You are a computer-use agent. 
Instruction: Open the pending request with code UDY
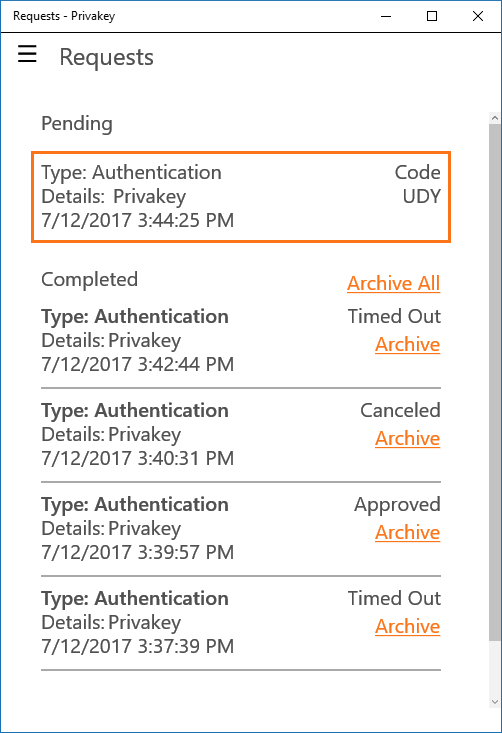point(241,197)
